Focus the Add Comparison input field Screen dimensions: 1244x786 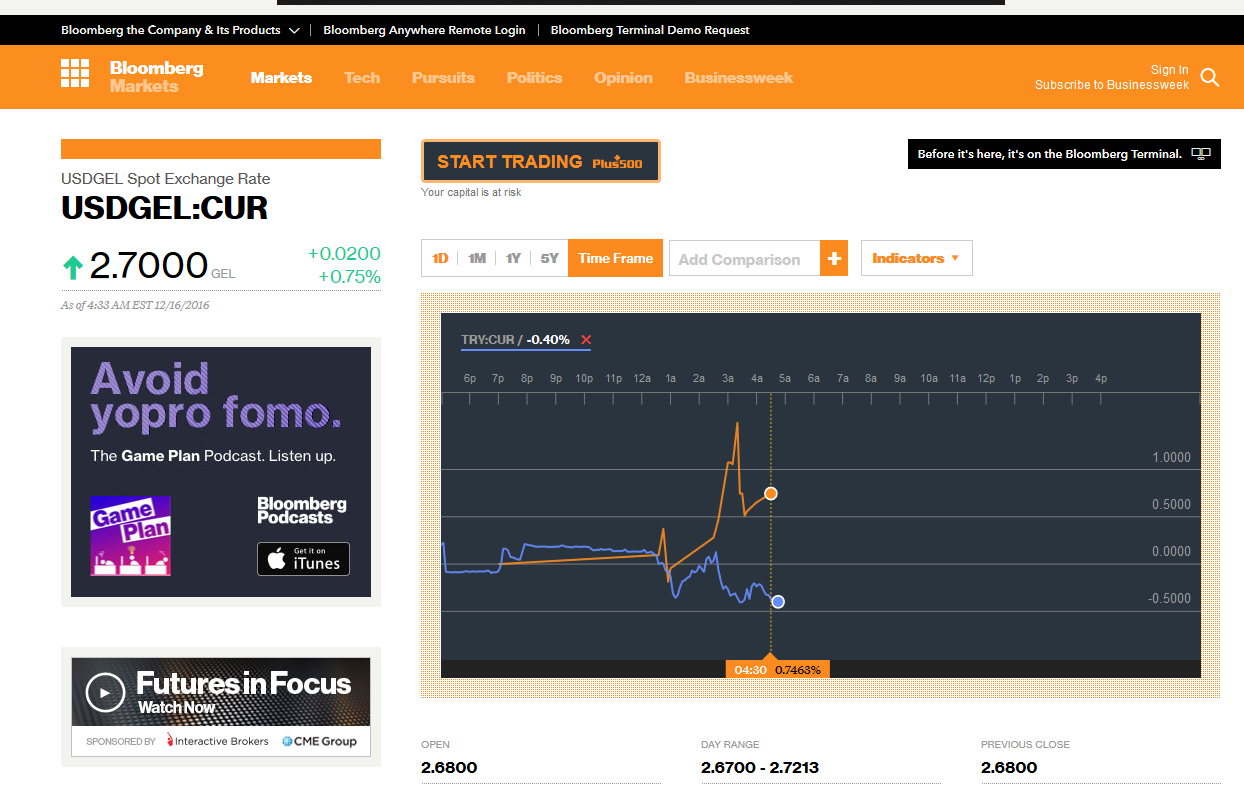coord(744,259)
